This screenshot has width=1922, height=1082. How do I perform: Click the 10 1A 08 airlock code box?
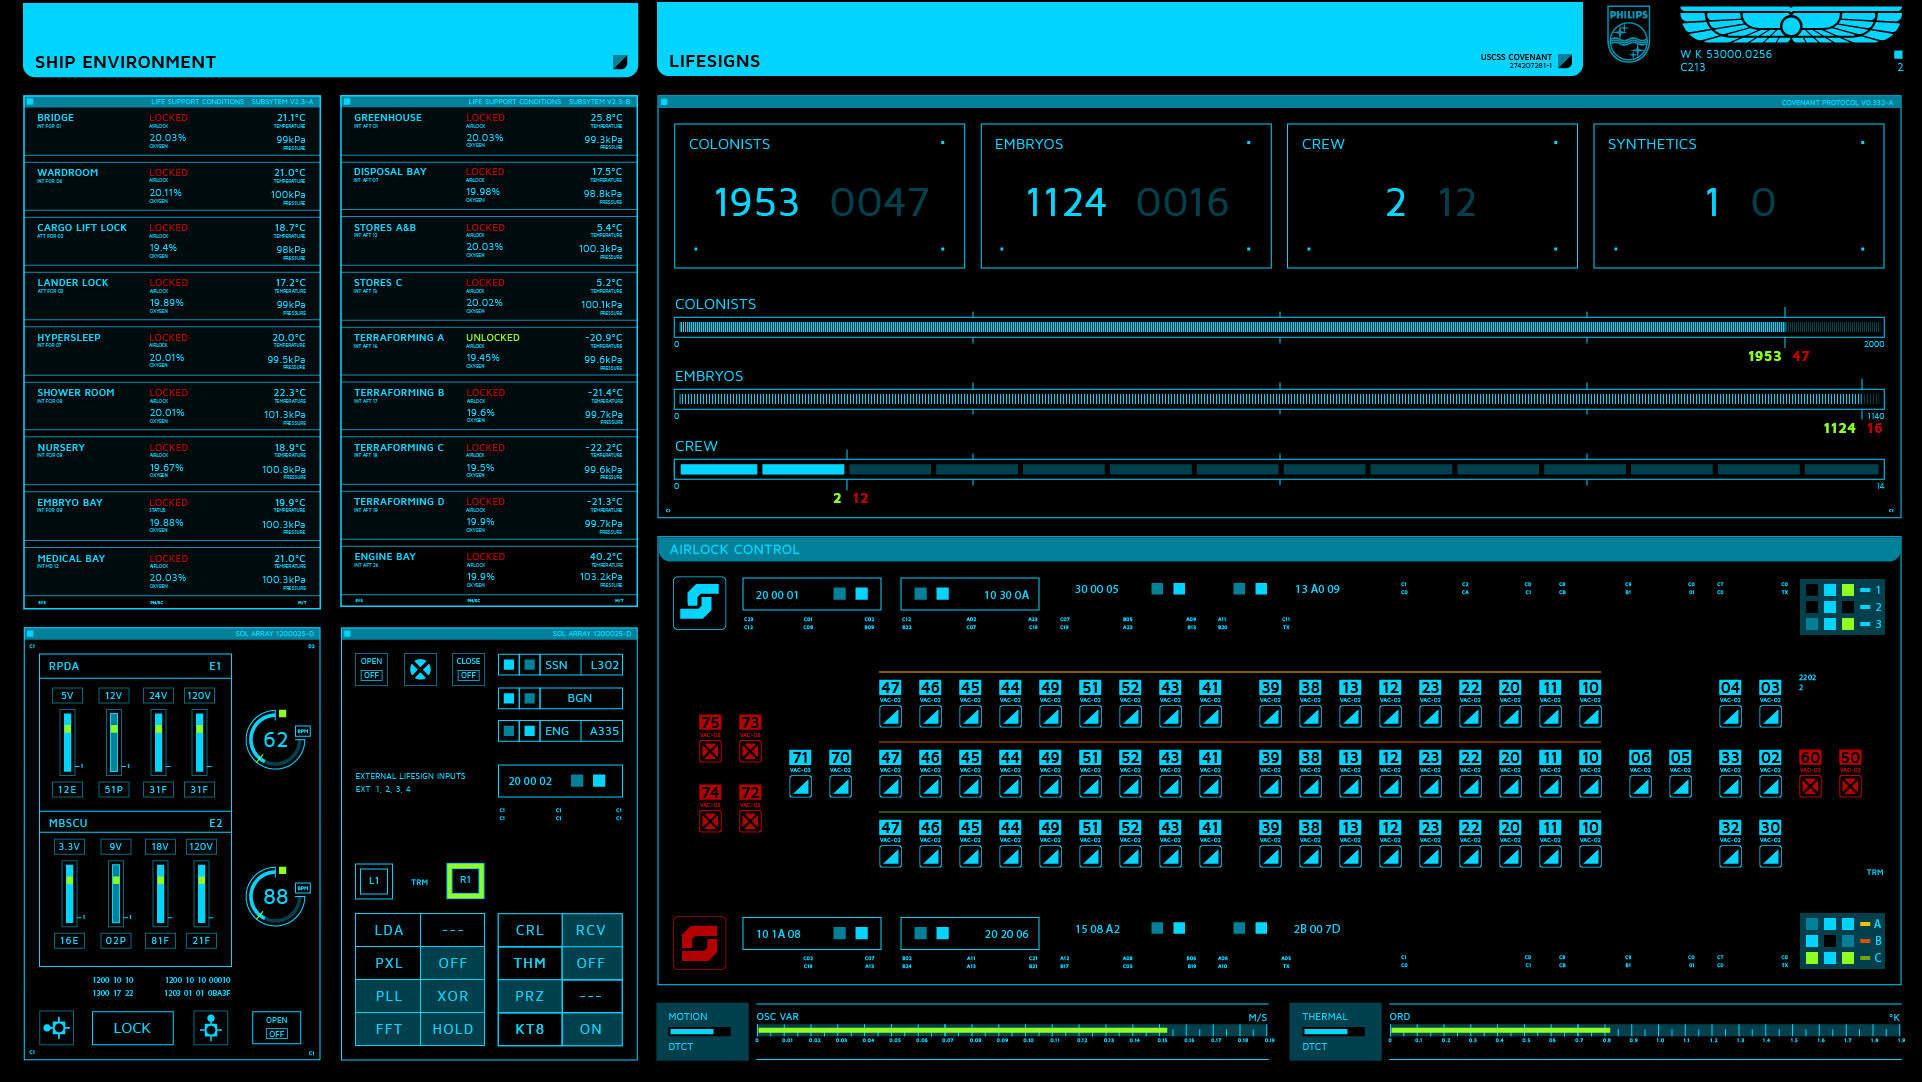(x=811, y=933)
